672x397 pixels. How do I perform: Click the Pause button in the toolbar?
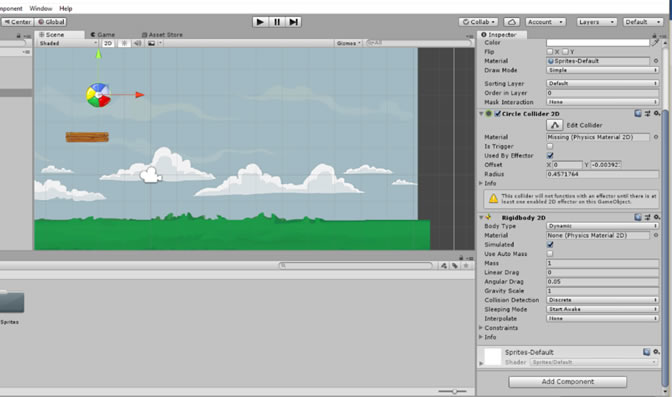277,22
